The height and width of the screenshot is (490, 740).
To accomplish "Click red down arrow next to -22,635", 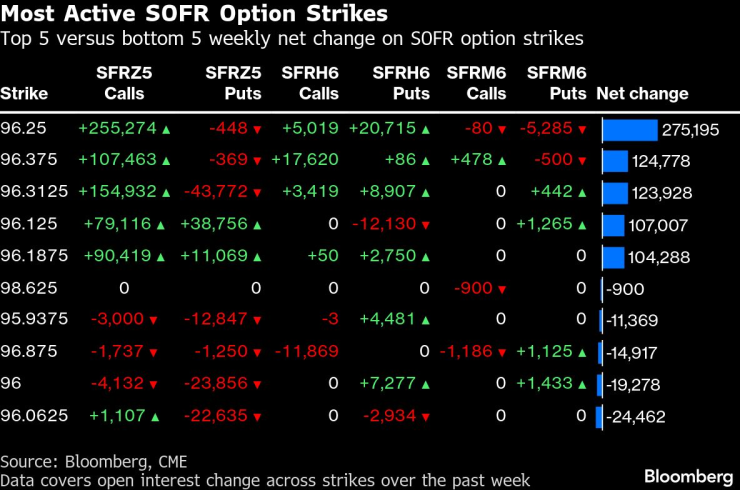I will (x=257, y=417).
